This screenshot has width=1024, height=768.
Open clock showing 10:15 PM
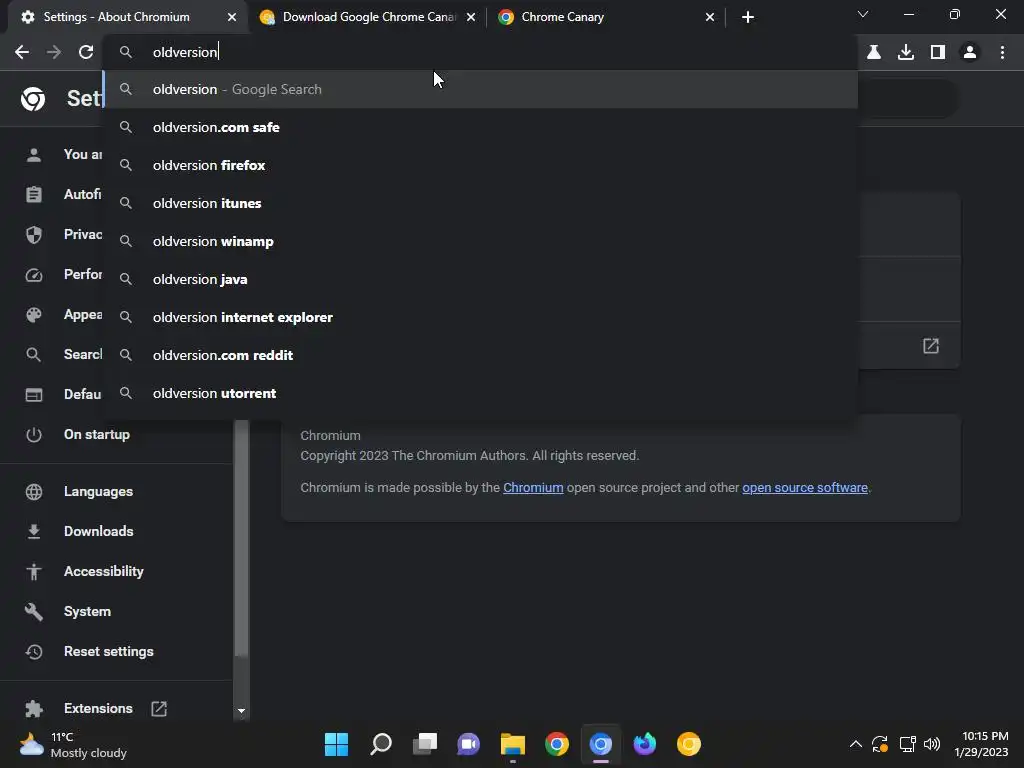[981, 744]
